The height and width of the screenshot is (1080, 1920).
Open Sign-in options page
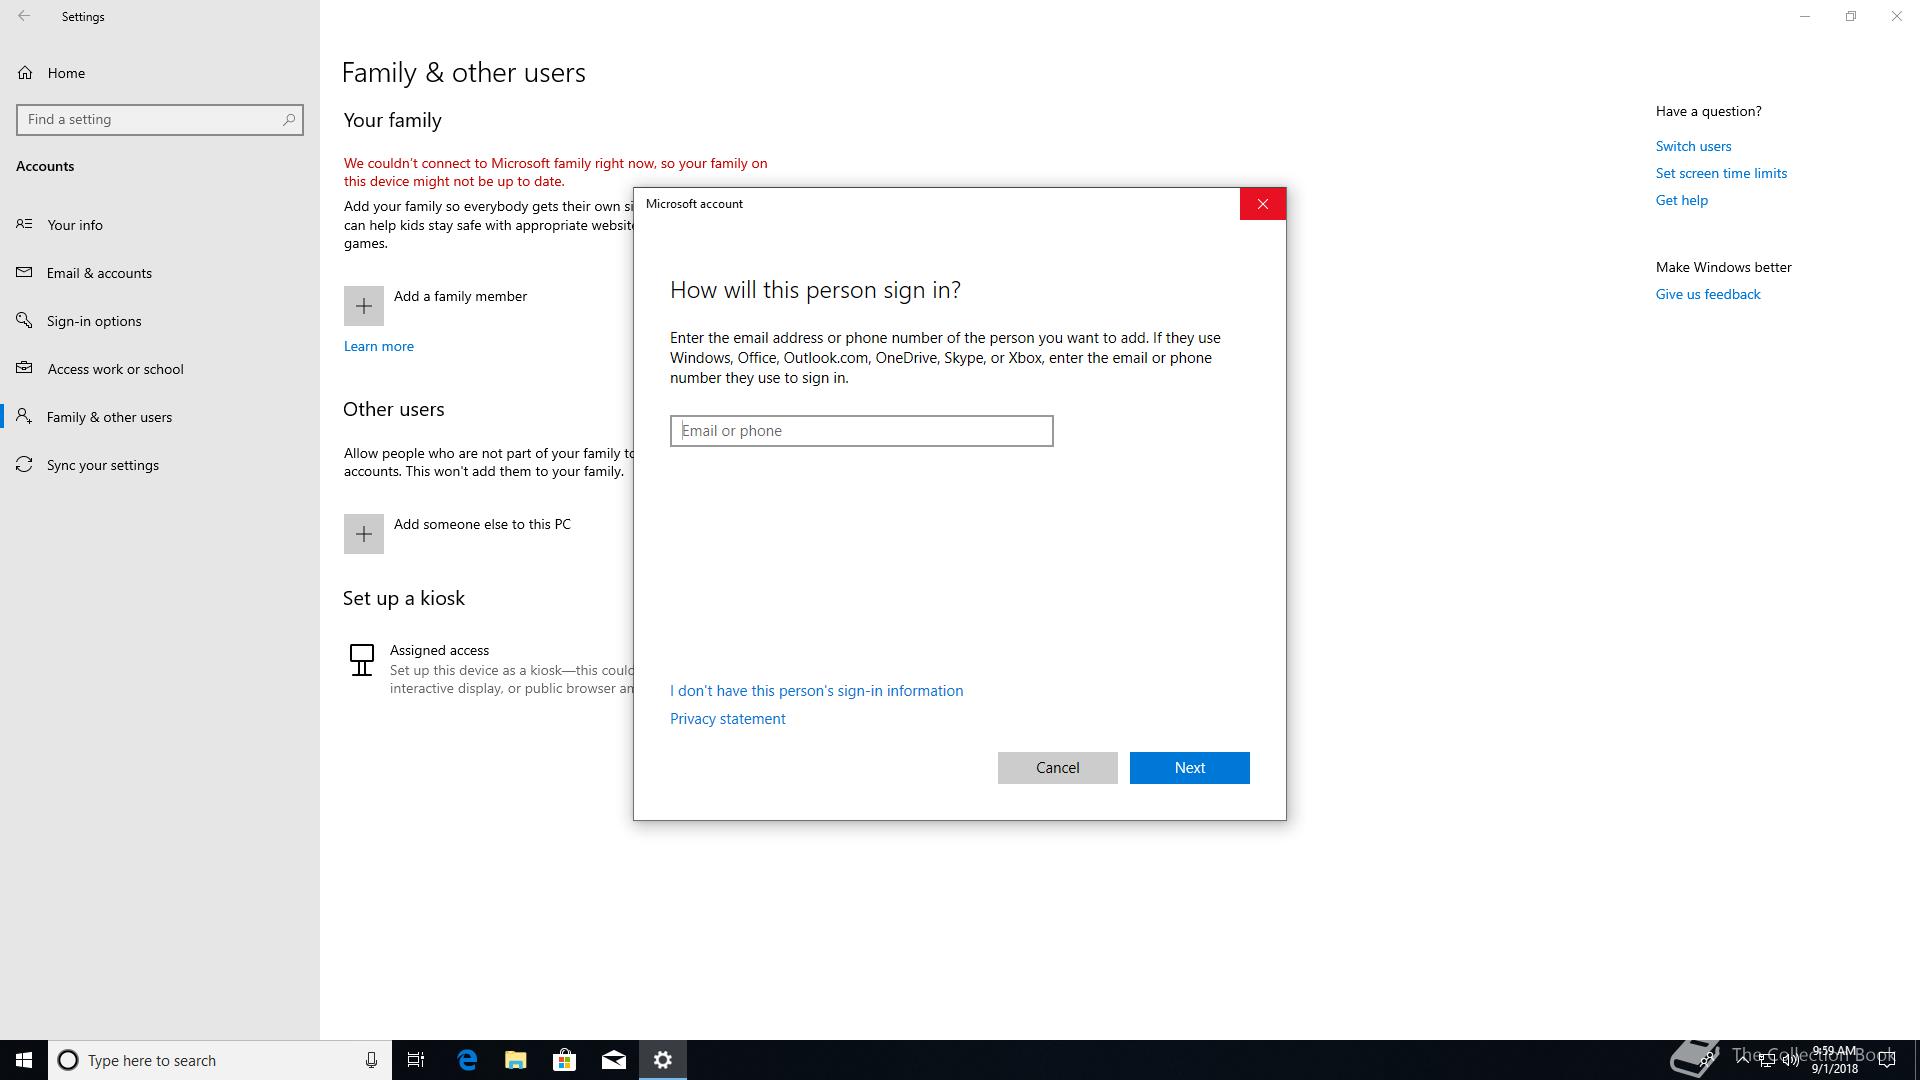[x=160, y=321]
